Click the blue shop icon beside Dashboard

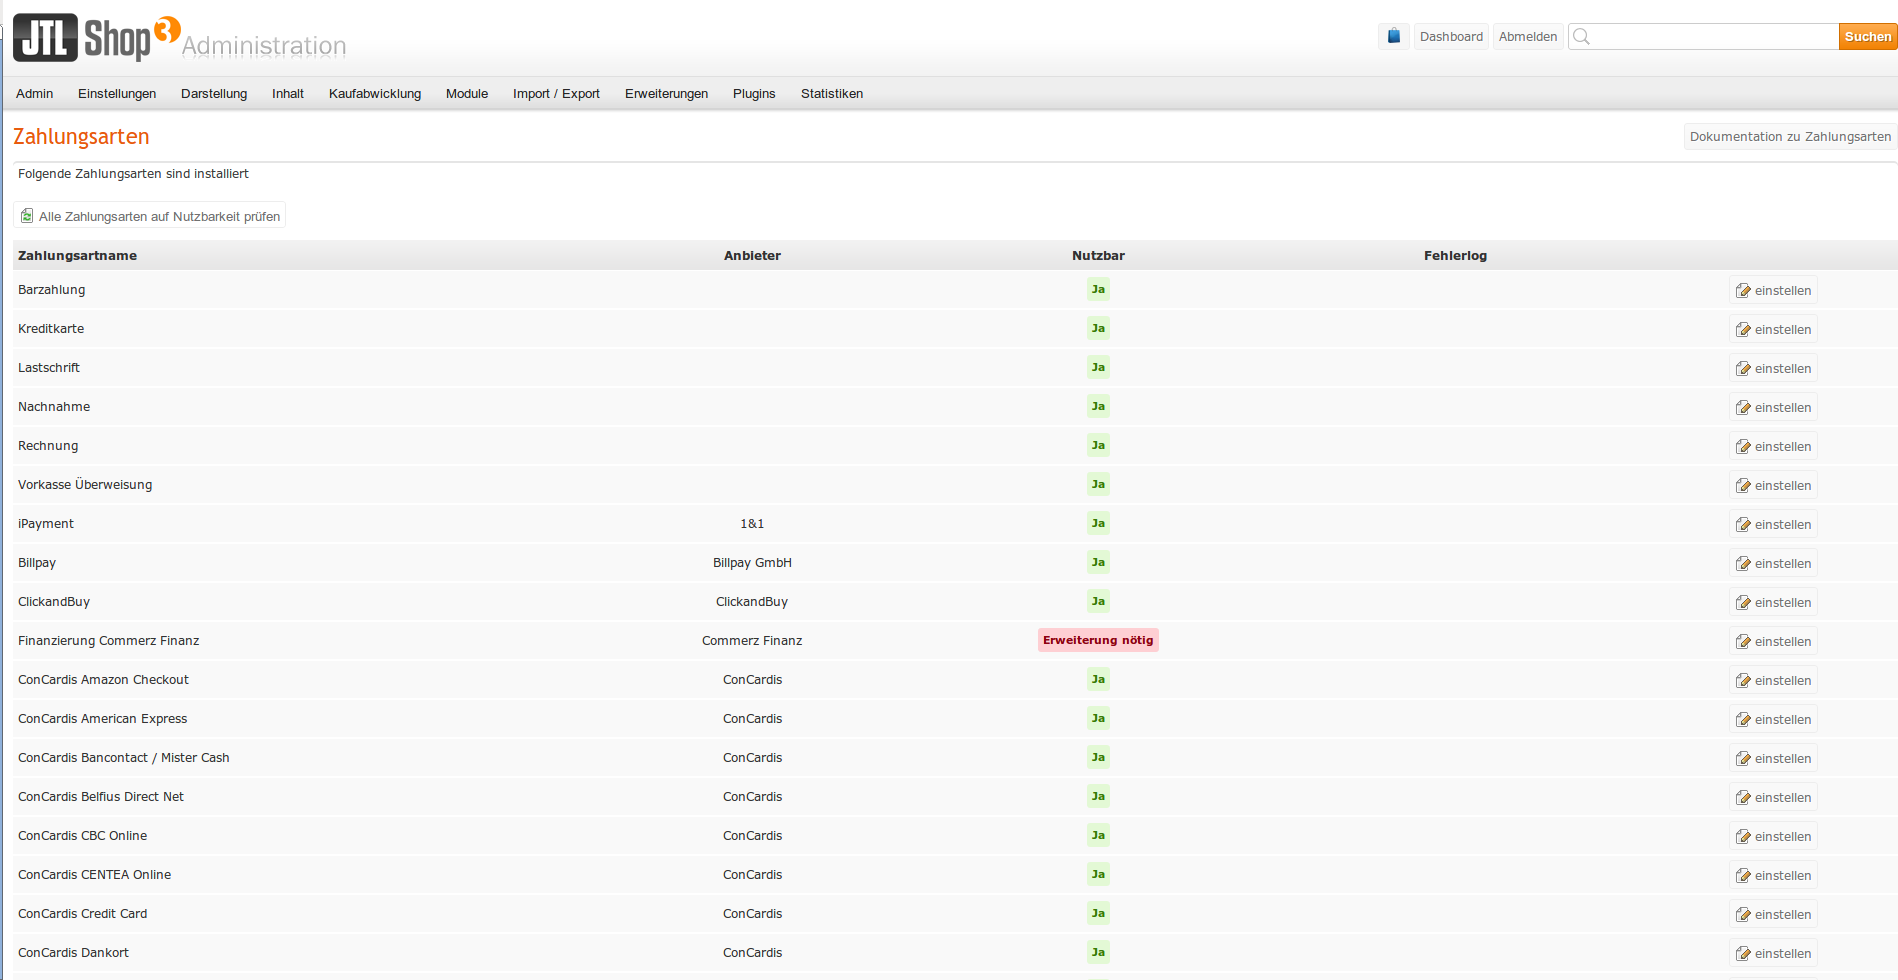[x=1393, y=37]
